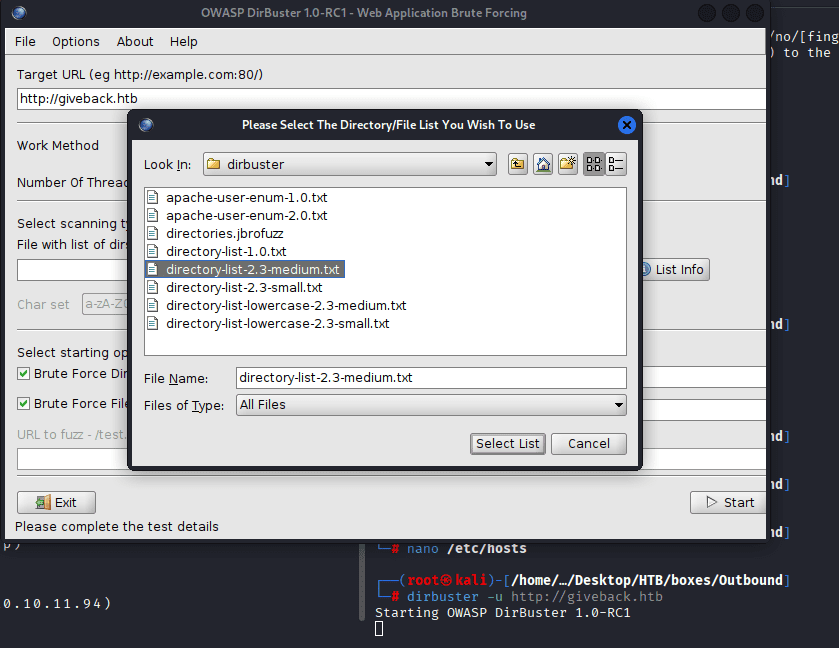Toggle the Brute Force Dirs checkbox
The image size is (839, 648).
pos(24,374)
